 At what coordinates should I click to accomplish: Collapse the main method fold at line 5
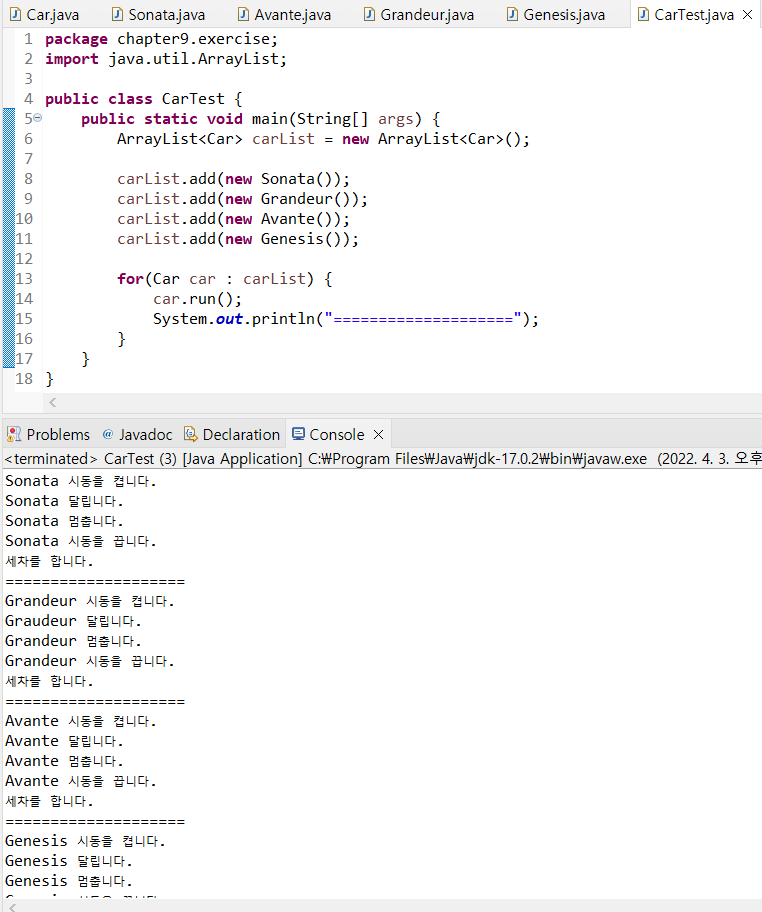(37, 118)
